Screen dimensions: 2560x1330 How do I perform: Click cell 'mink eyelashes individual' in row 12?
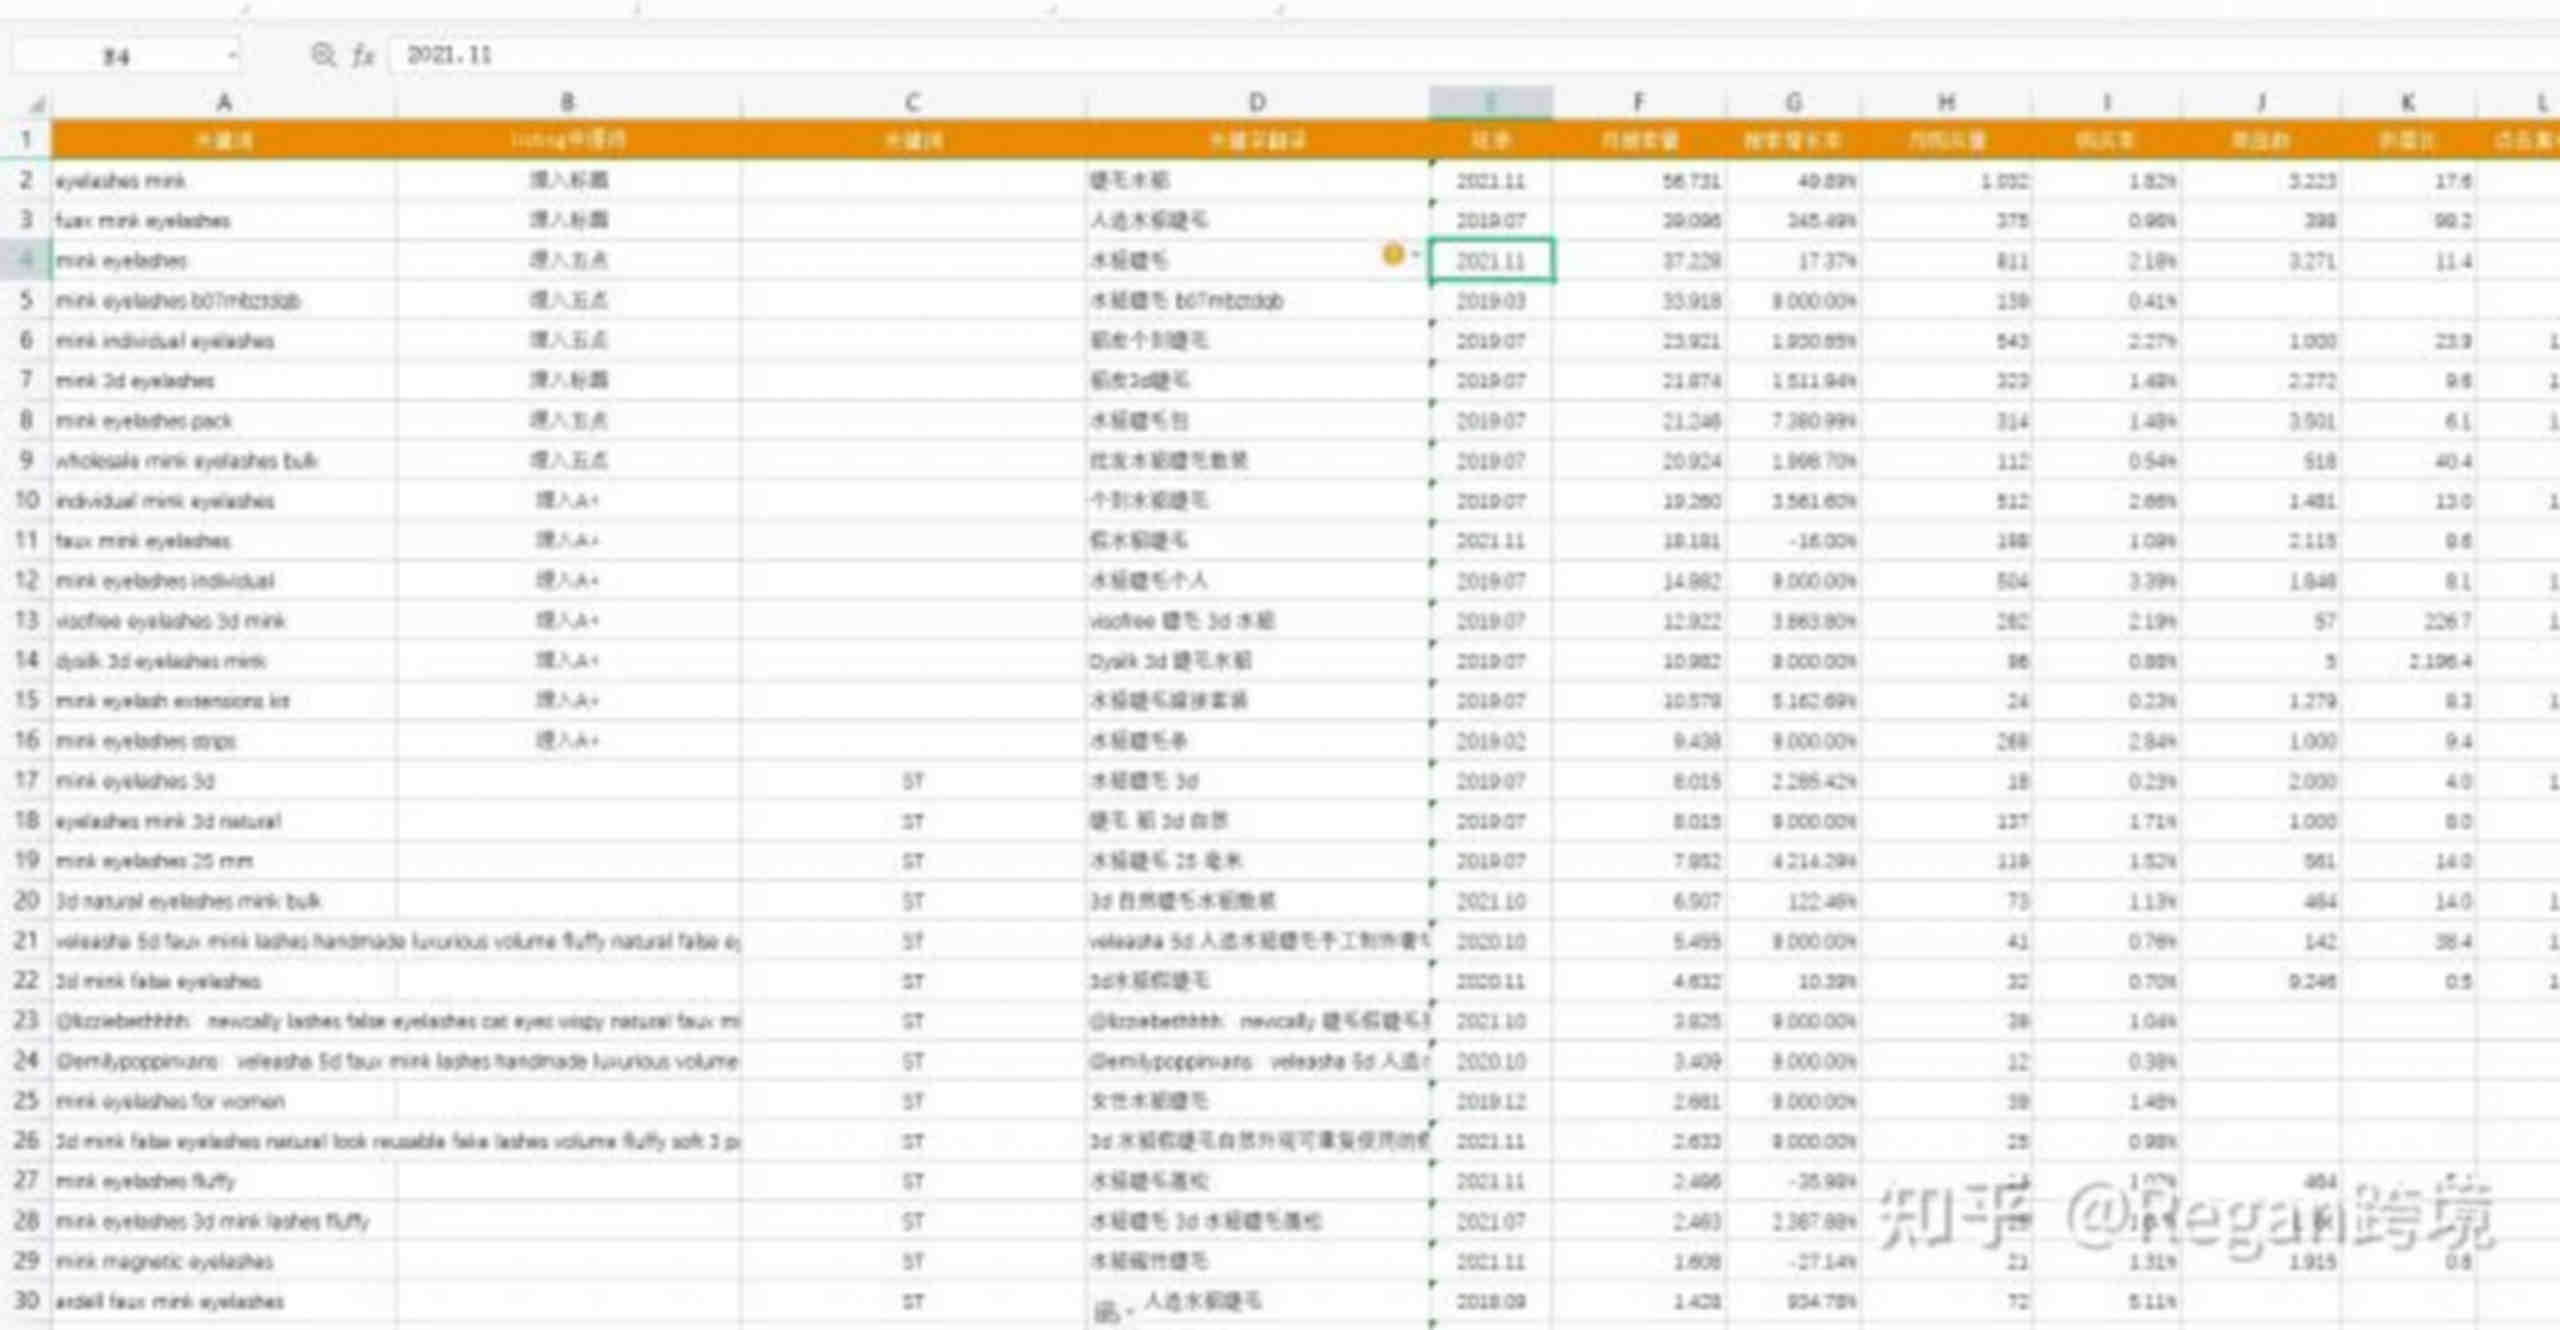[224, 580]
